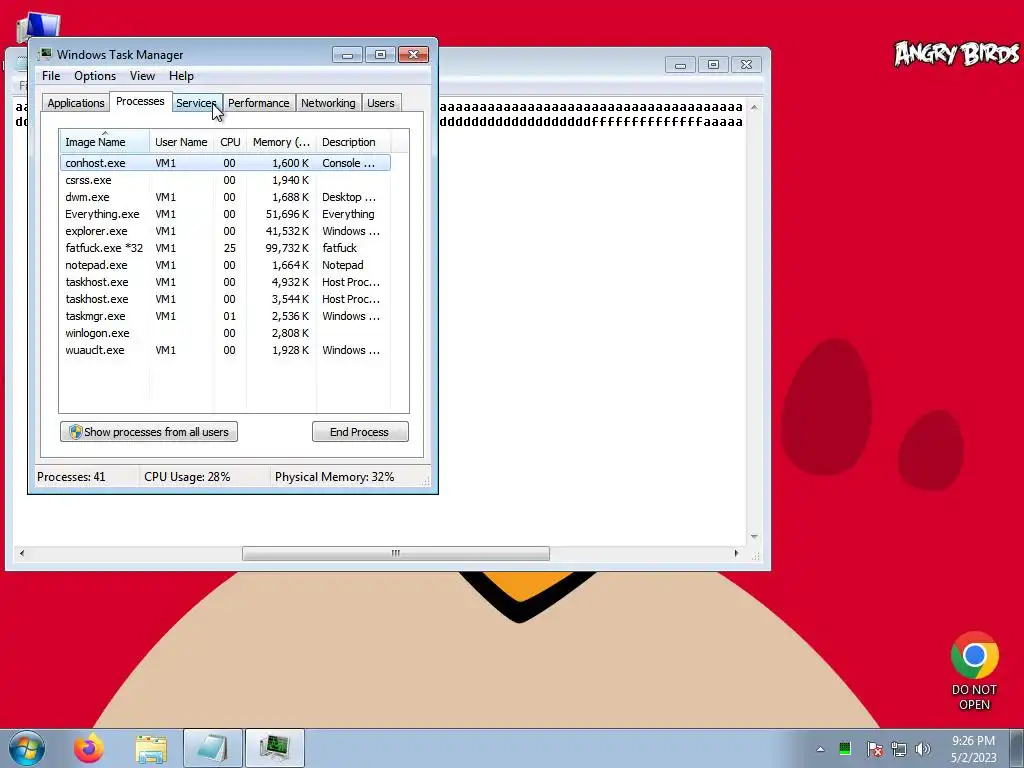The width and height of the screenshot is (1024, 768).
Task: Close the Notepad window behind
Action: 746,65
